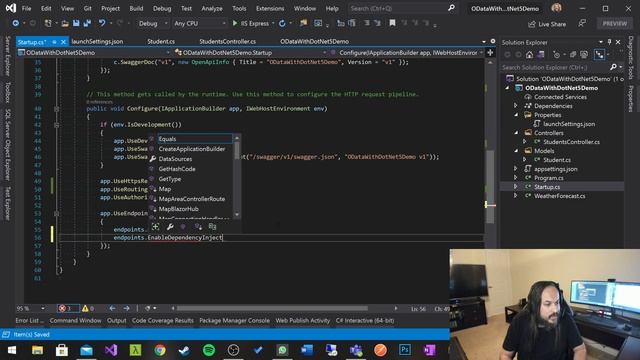Click the feedback icon beside Live Share
Viewport: 640px width, 360px height.
582,24
